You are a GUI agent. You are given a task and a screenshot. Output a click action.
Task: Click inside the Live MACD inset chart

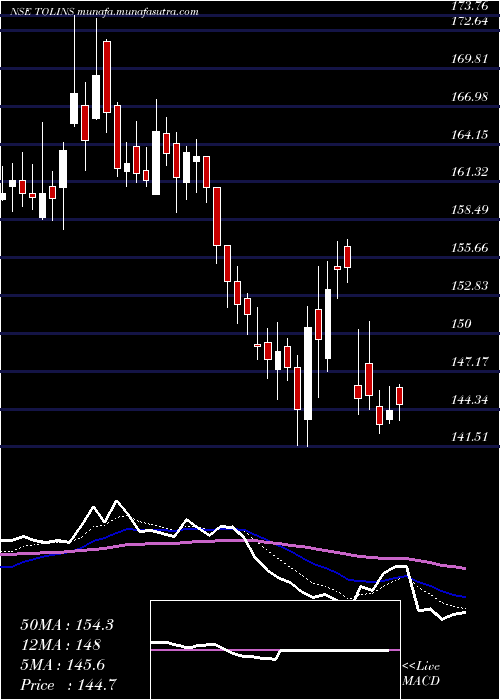pyautogui.click(x=275, y=650)
